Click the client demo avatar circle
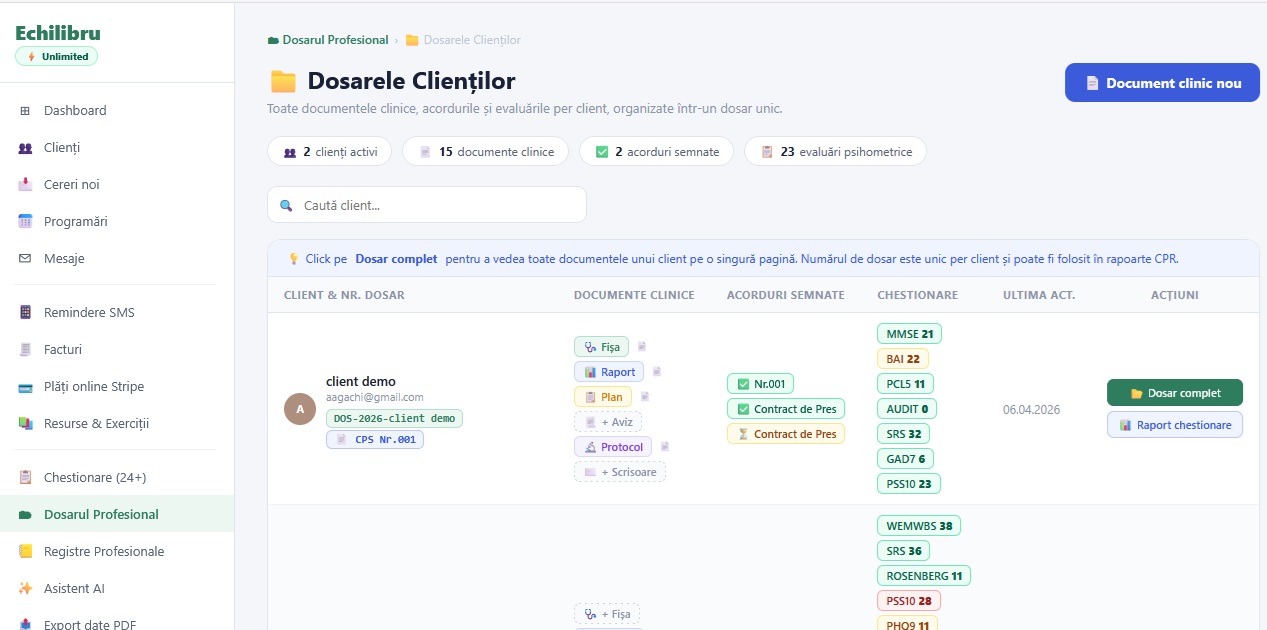1267x630 pixels. tap(300, 408)
